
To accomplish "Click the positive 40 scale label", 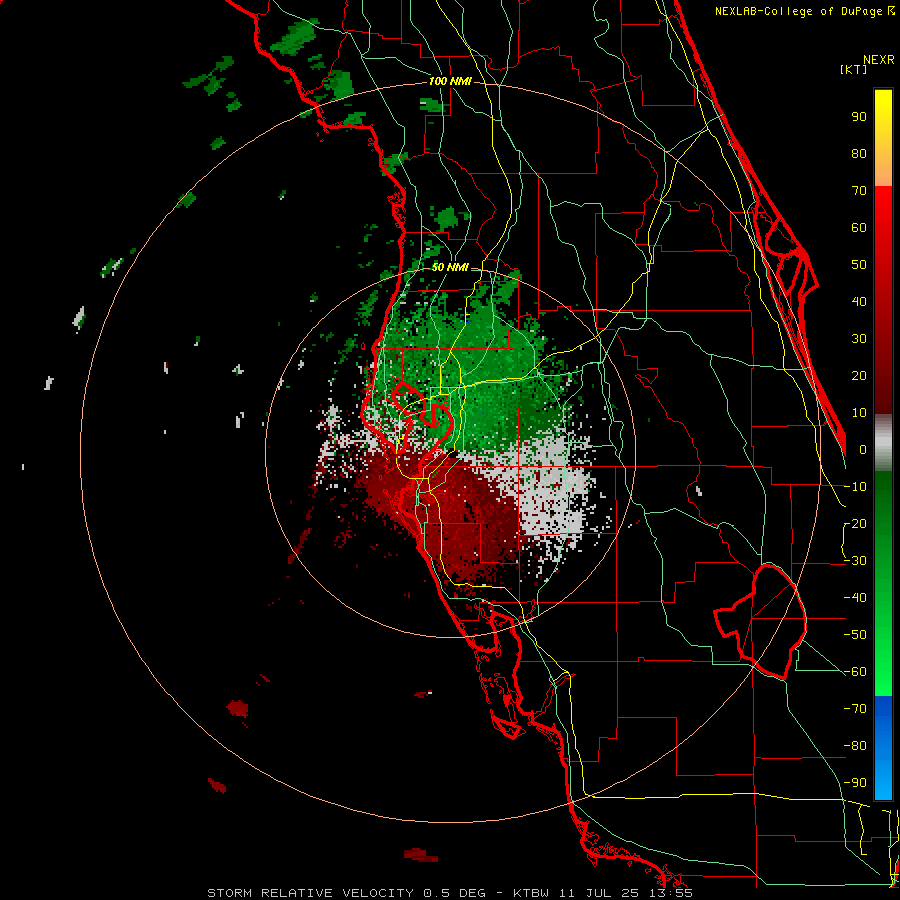I will (x=859, y=301).
